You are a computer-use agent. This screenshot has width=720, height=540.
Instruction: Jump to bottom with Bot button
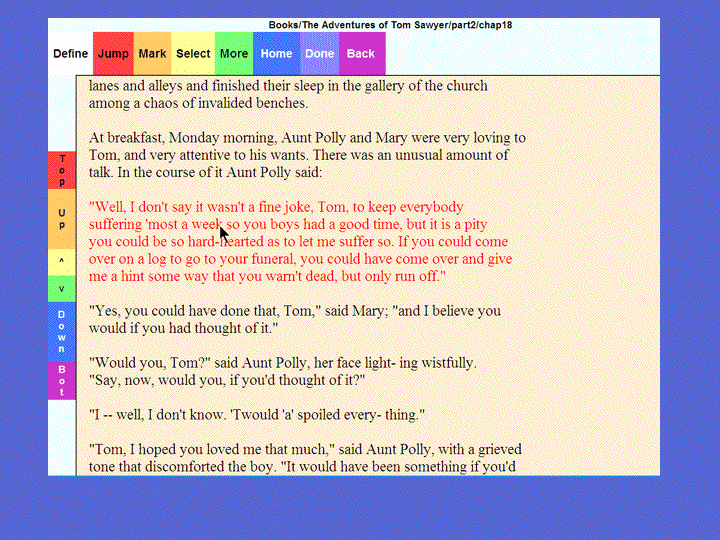[62, 380]
